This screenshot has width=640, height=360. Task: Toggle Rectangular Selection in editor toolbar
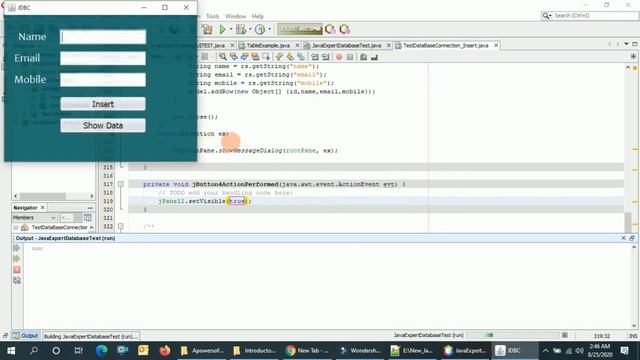click(266, 57)
